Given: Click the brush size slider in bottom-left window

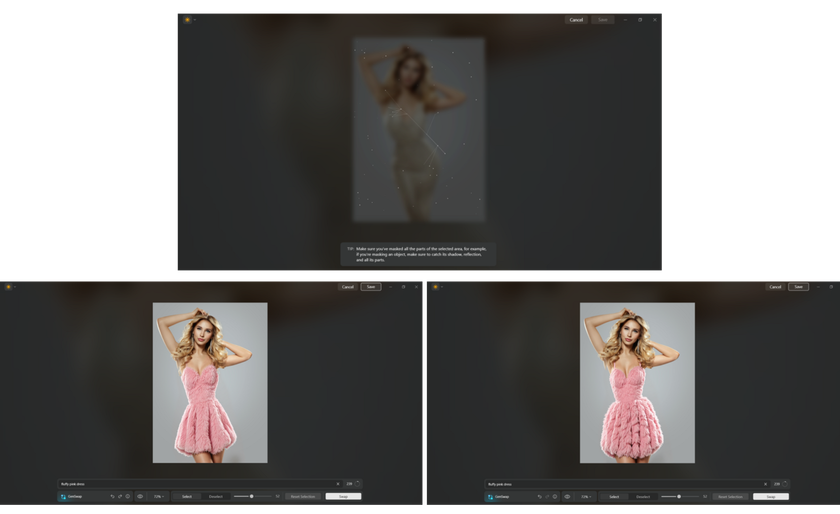Looking at the screenshot, I should (252, 497).
